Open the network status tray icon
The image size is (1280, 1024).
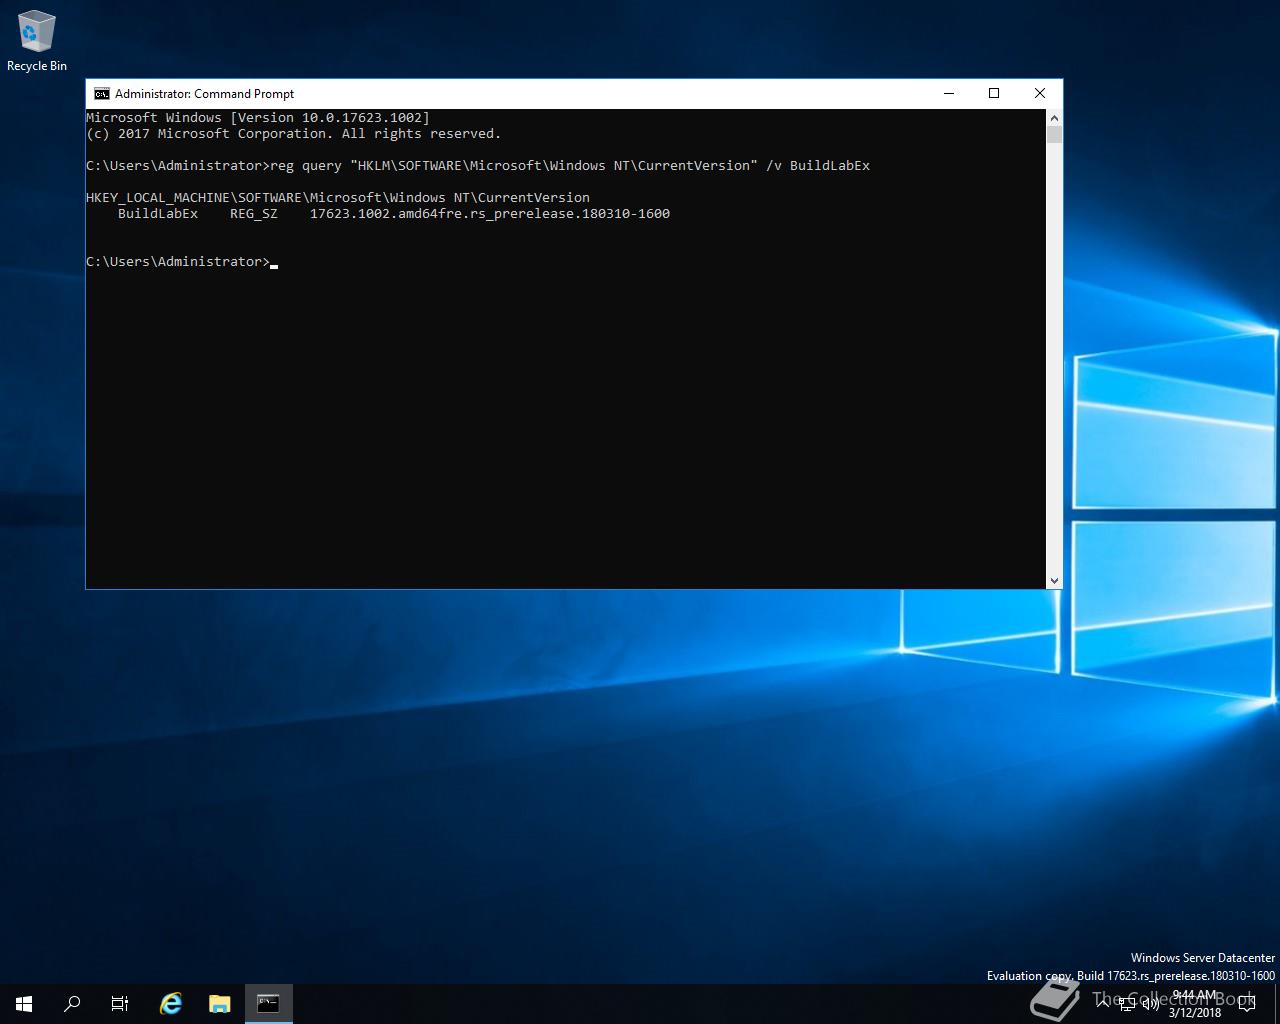pyautogui.click(x=1127, y=1004)
